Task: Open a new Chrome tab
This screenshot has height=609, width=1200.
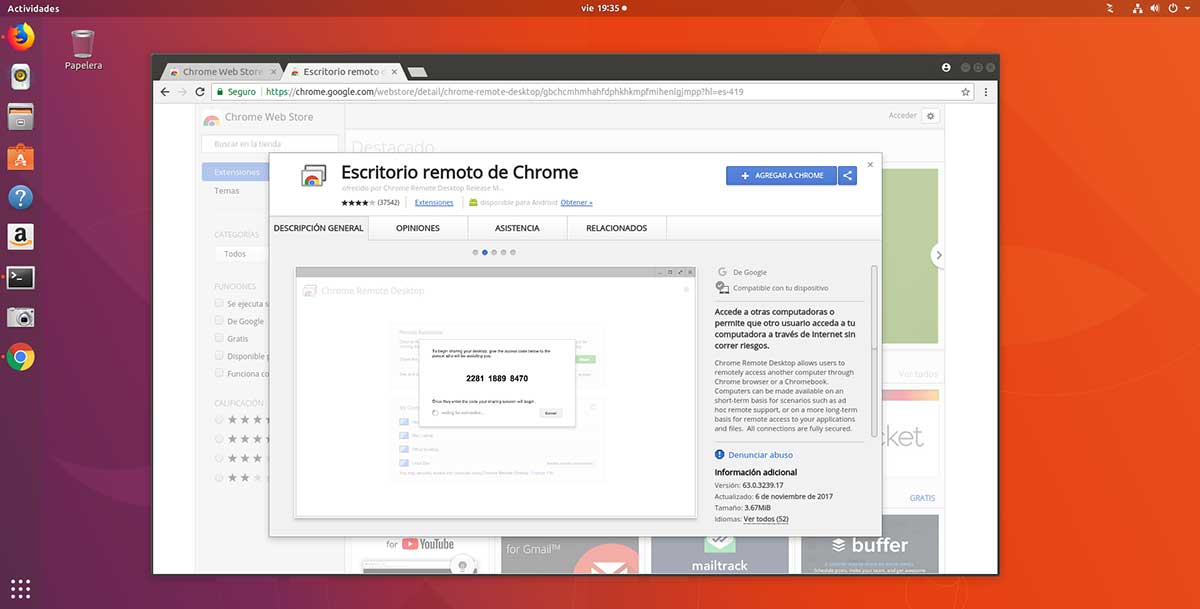Action: click(x=418, y=72)
